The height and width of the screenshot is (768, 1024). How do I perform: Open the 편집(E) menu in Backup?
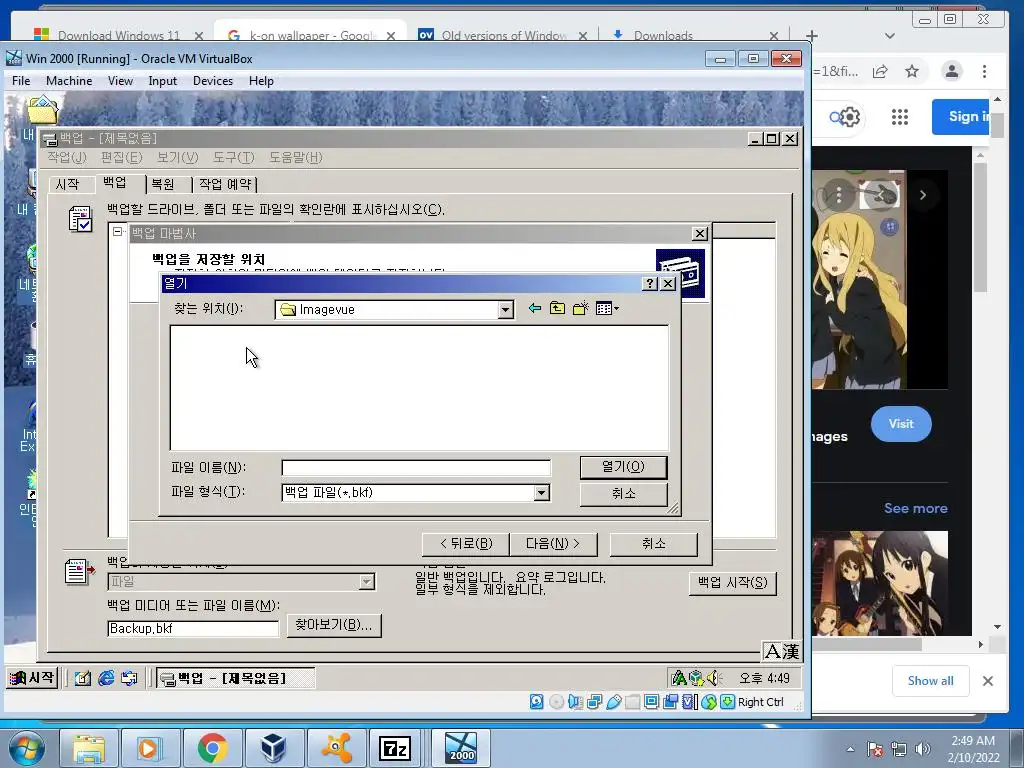121,157
